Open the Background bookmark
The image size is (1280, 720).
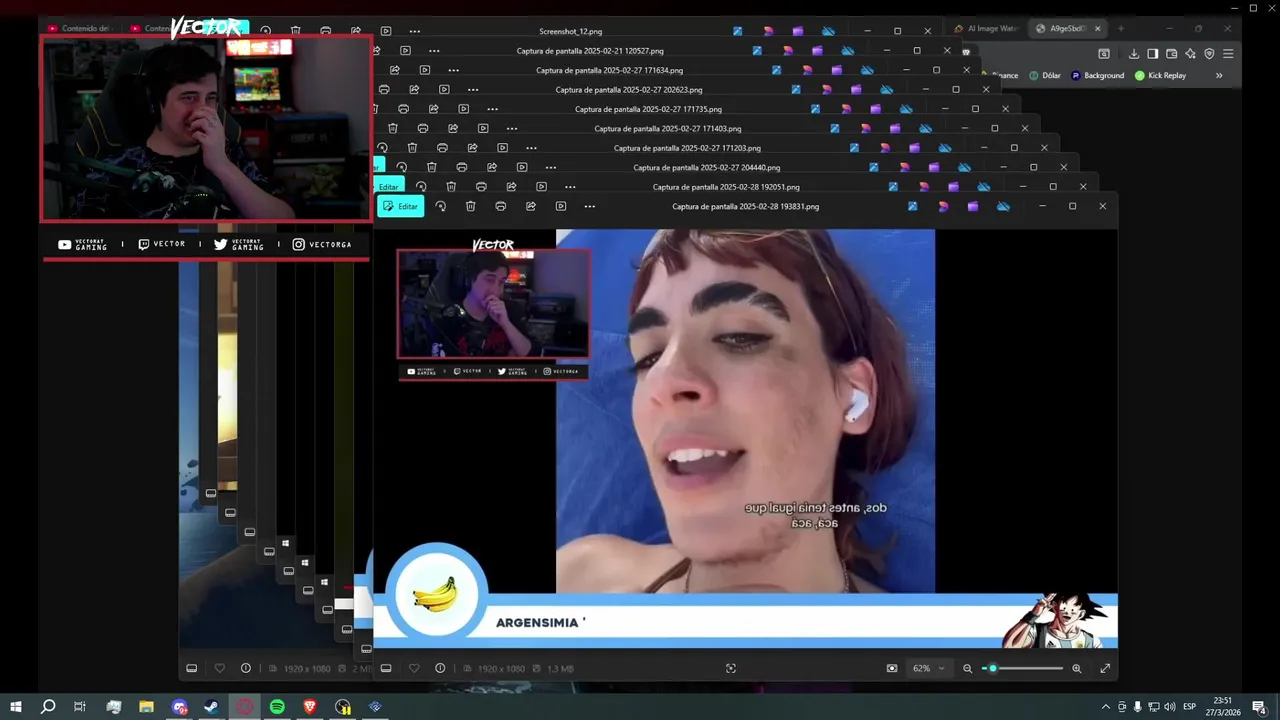tap(1097, 76)
